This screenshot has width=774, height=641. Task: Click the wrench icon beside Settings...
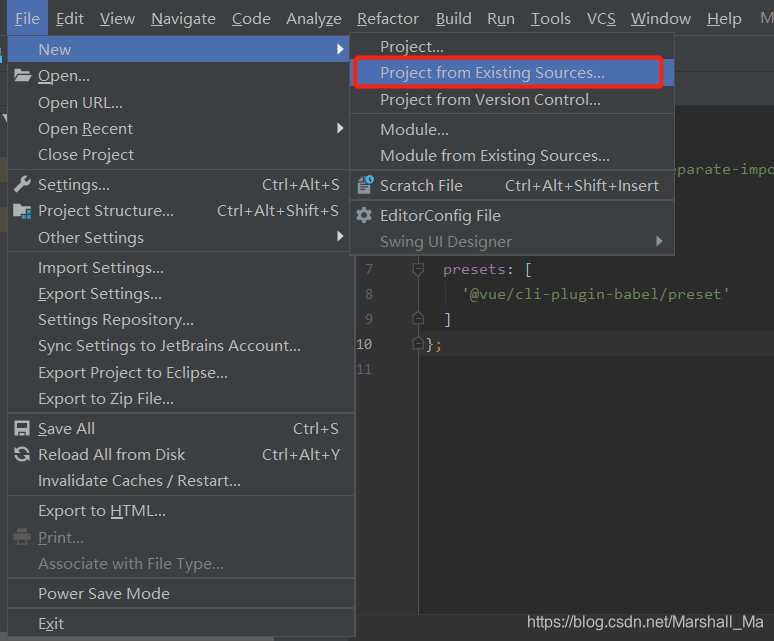(x=22, y=184)
